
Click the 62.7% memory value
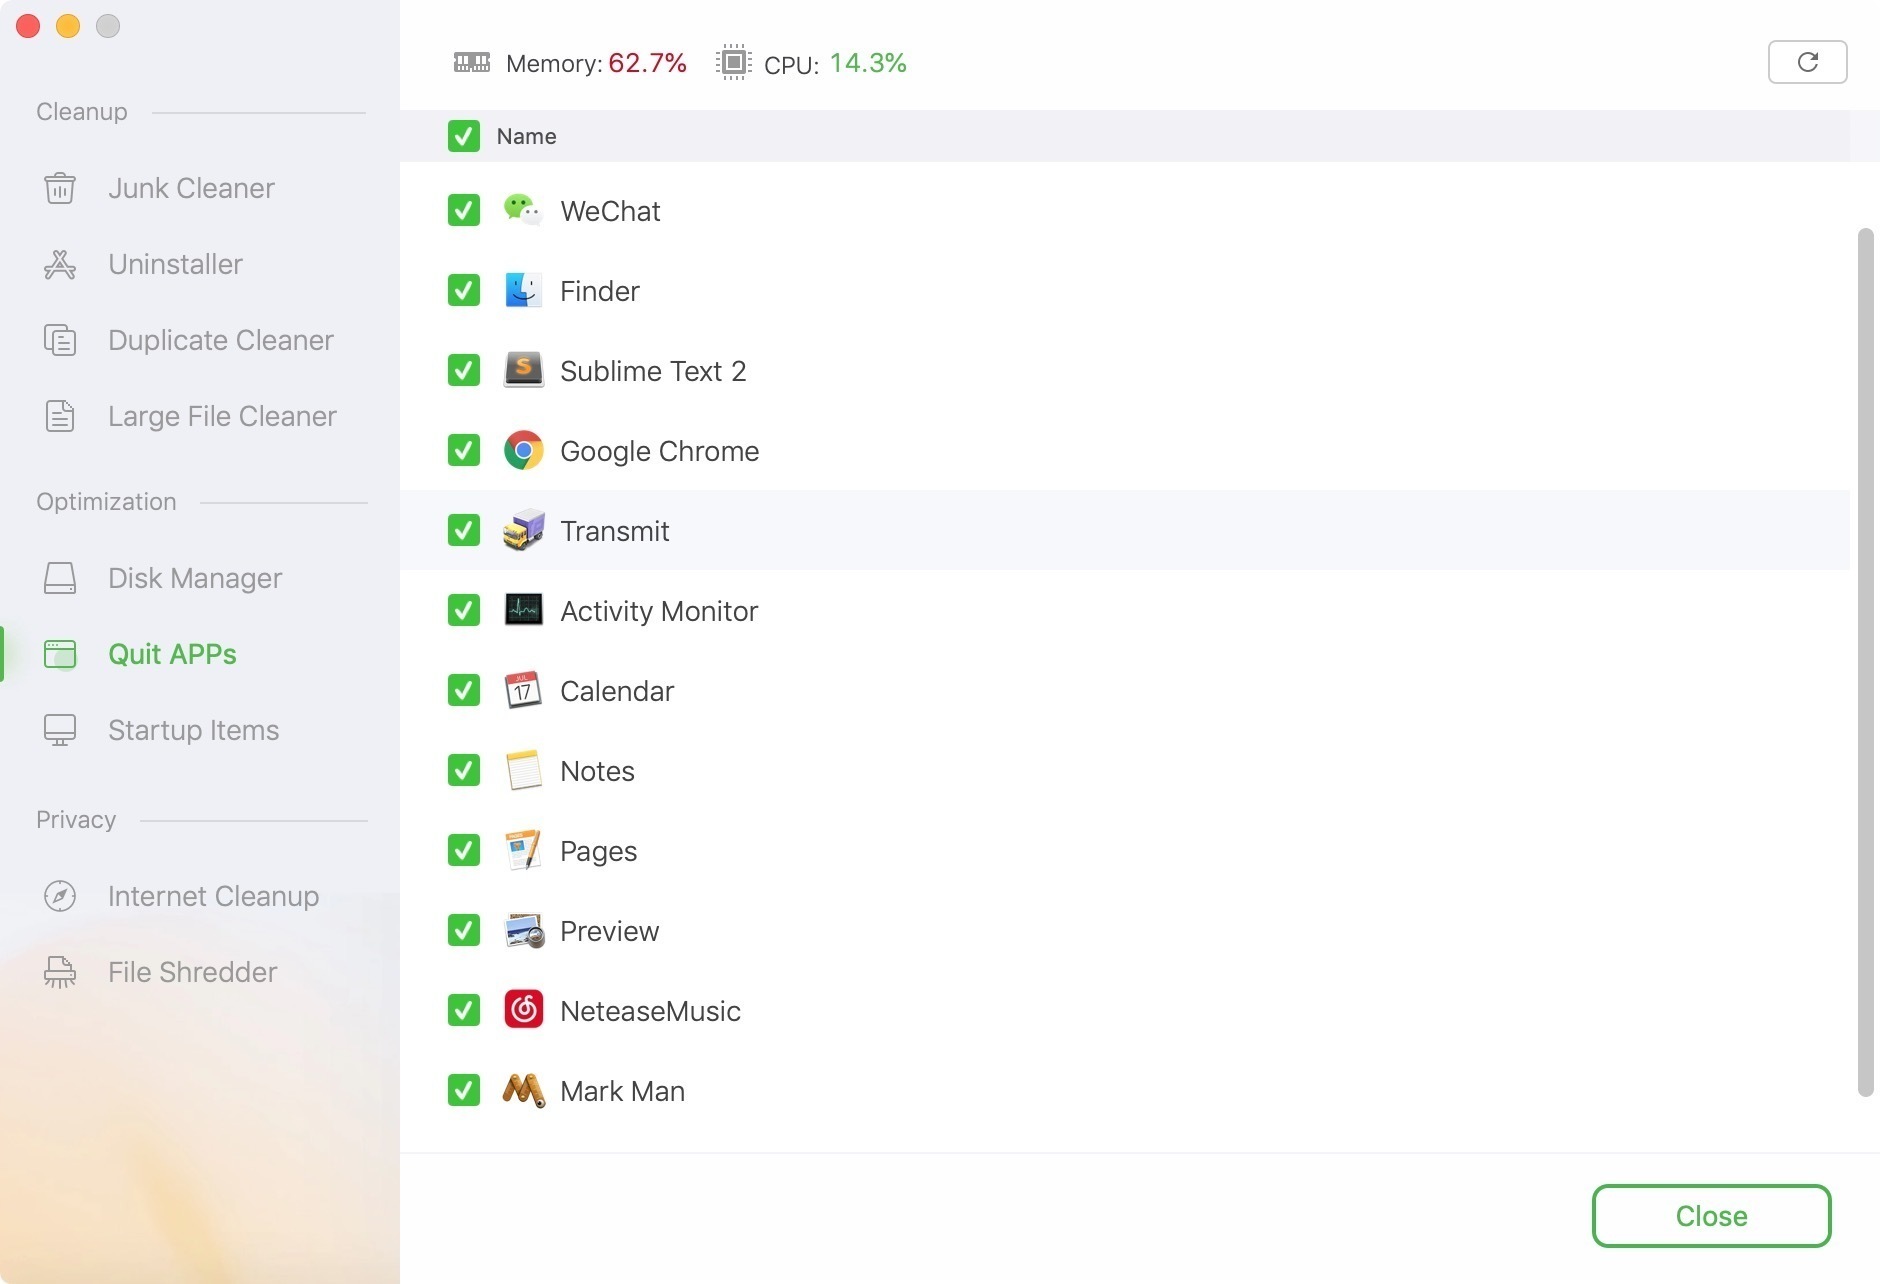click(647, 63)
